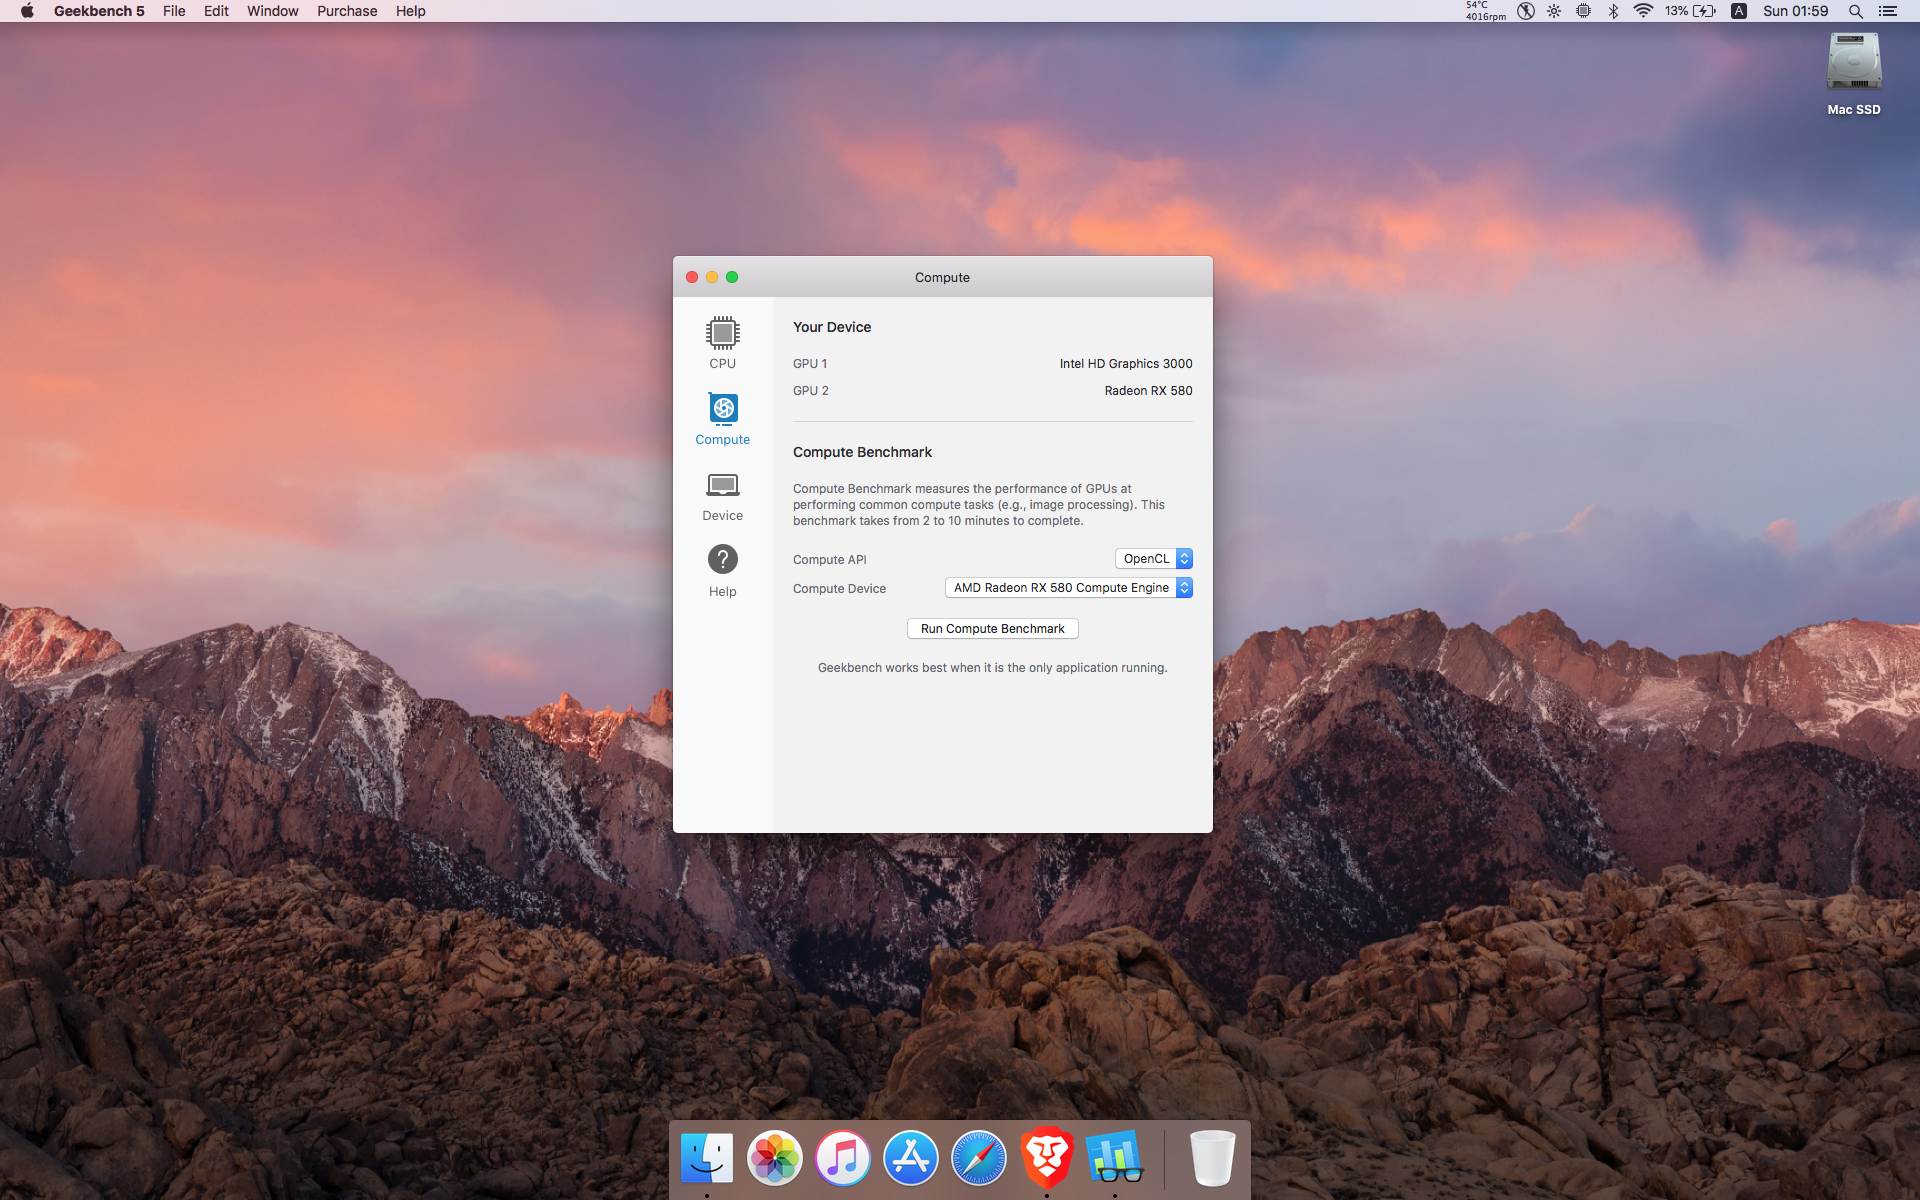Screen dimensions: 1920x1200
Task: Open the File menu
Action: tap(174, 11)
